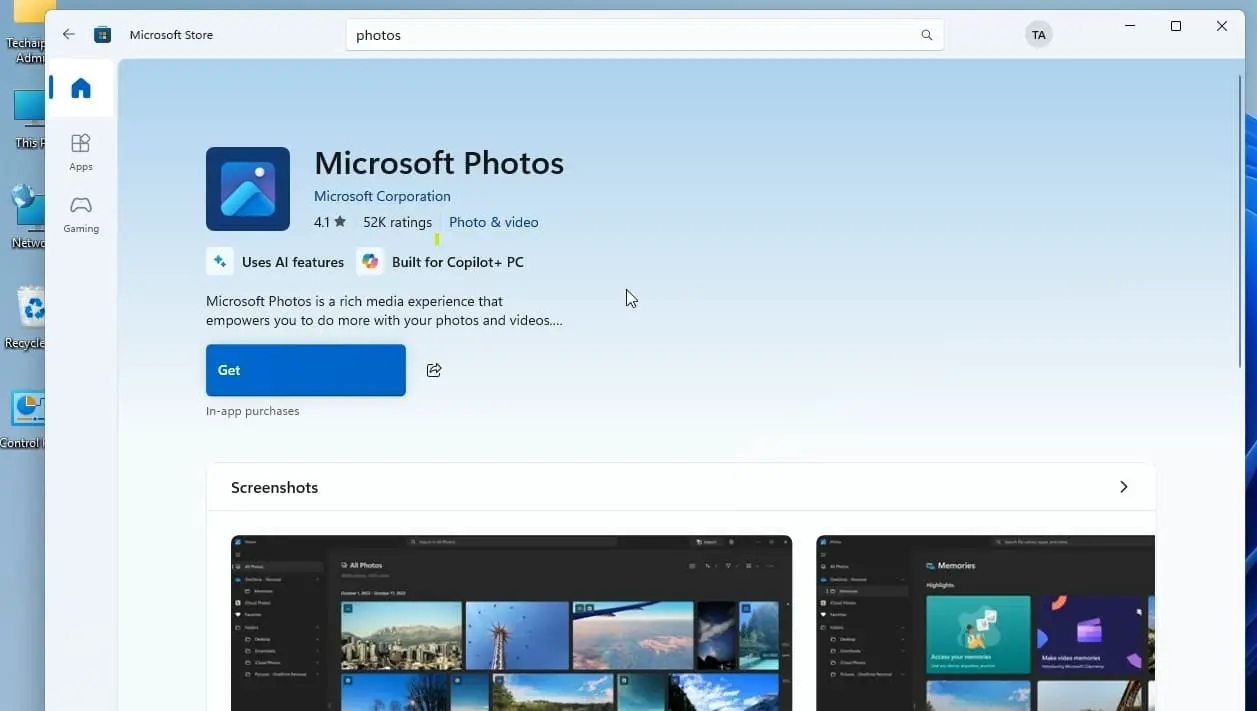Select the Network desktop icon
Image resolution: width=1257 pixels, height=711 pixels.
[28, 215]
